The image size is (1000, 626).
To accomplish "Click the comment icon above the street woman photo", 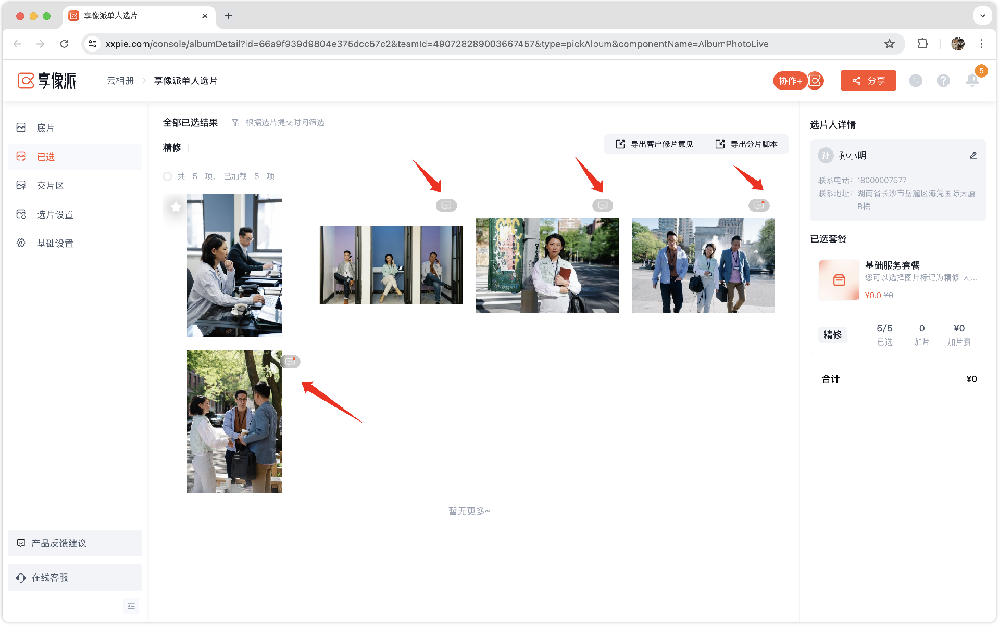I will [602, 205].
